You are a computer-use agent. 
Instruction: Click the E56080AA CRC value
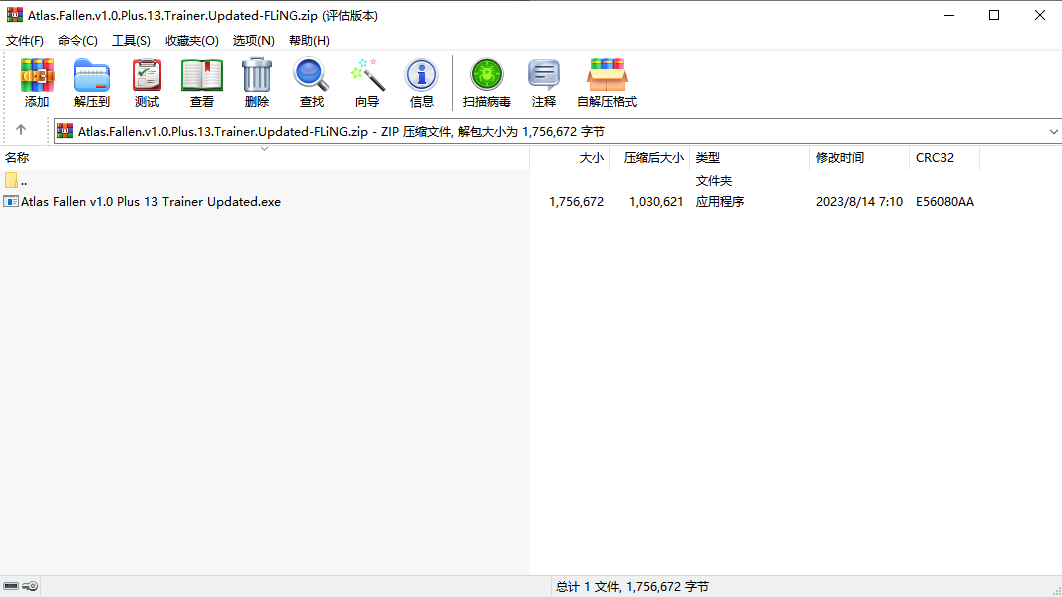(945, 201)
